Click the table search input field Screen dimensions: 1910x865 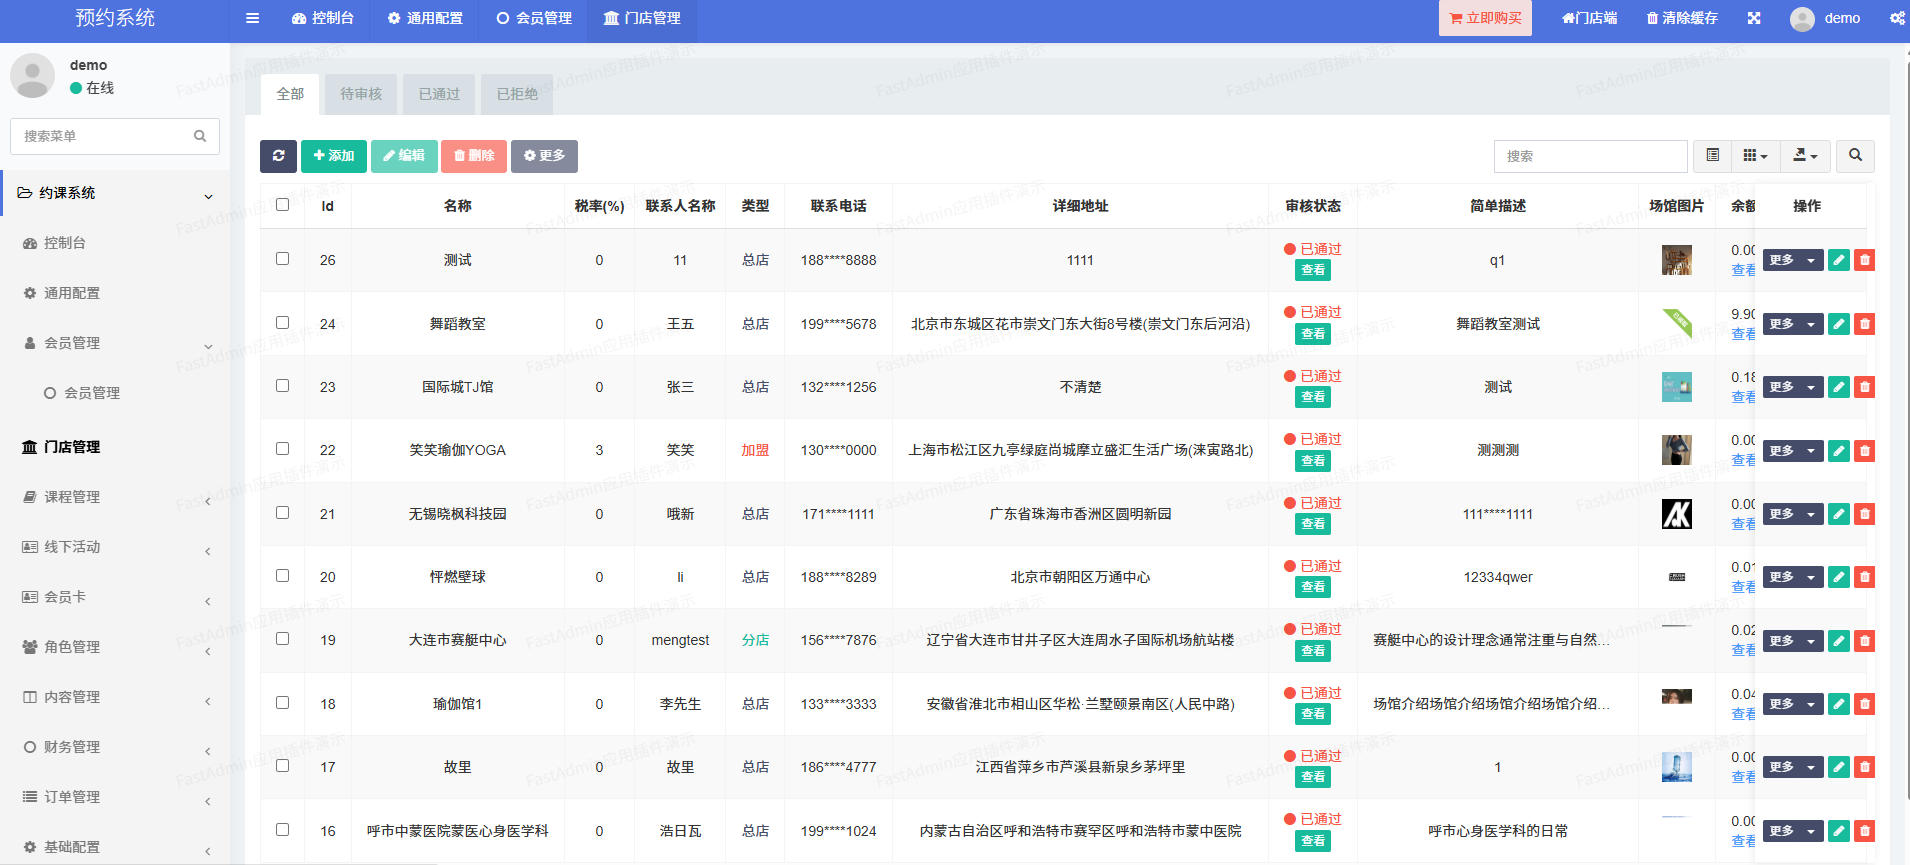point(1590,156)
